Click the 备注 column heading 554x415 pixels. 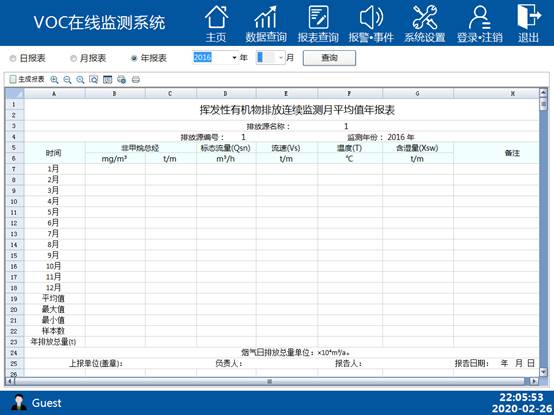click(x=512, y=153)
